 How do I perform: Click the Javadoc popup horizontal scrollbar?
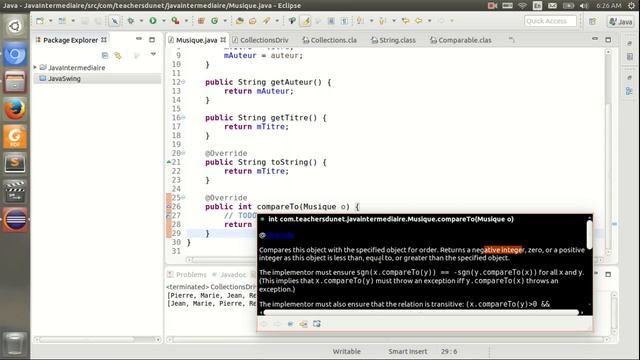421,313
